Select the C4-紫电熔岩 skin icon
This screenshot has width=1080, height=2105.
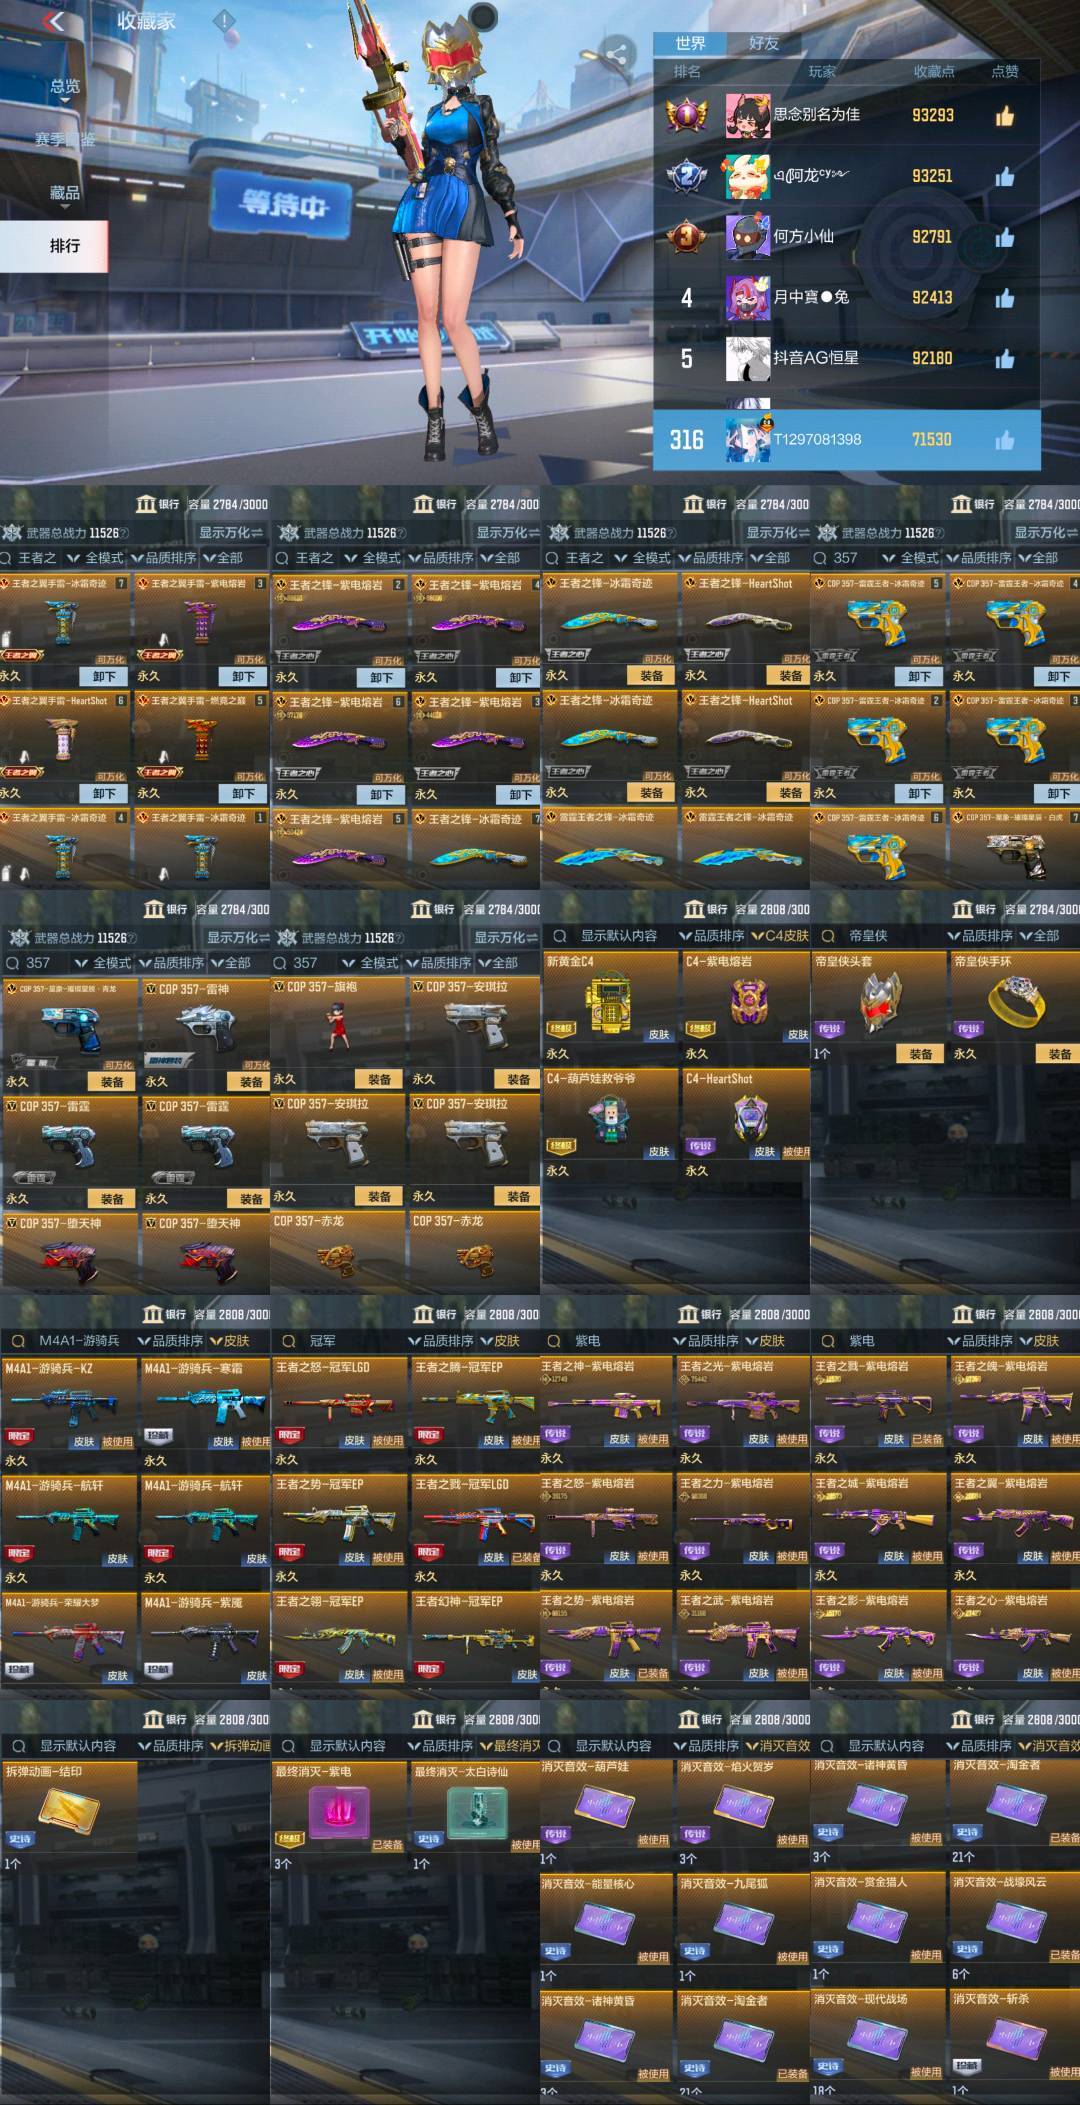click(x=747, y=1002)
